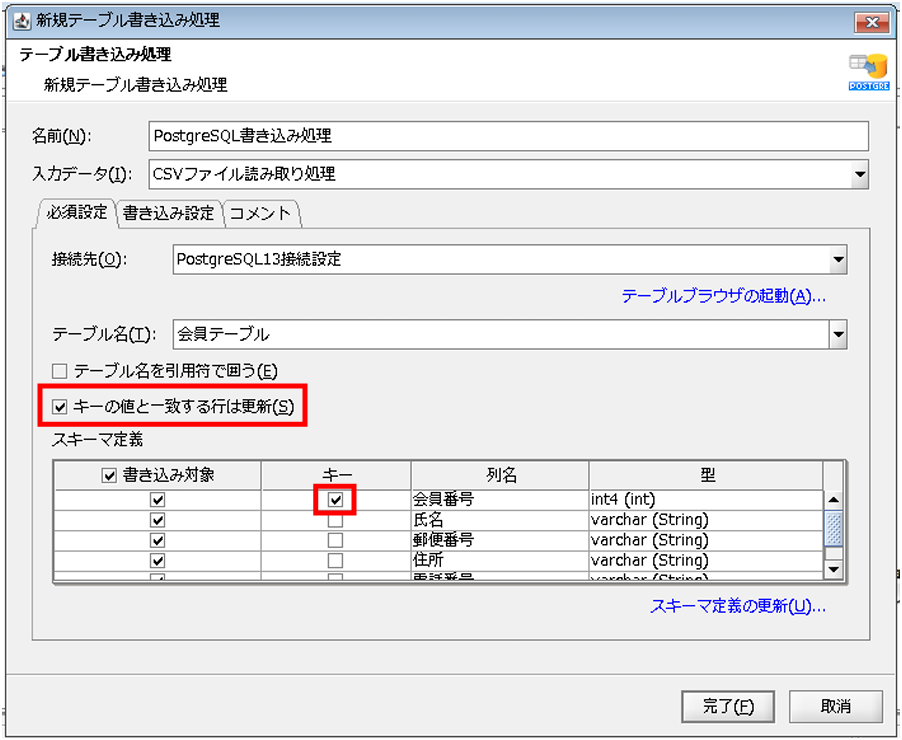
Task: Click the PostgreSQL adapter icon in header
Action: 867,71
